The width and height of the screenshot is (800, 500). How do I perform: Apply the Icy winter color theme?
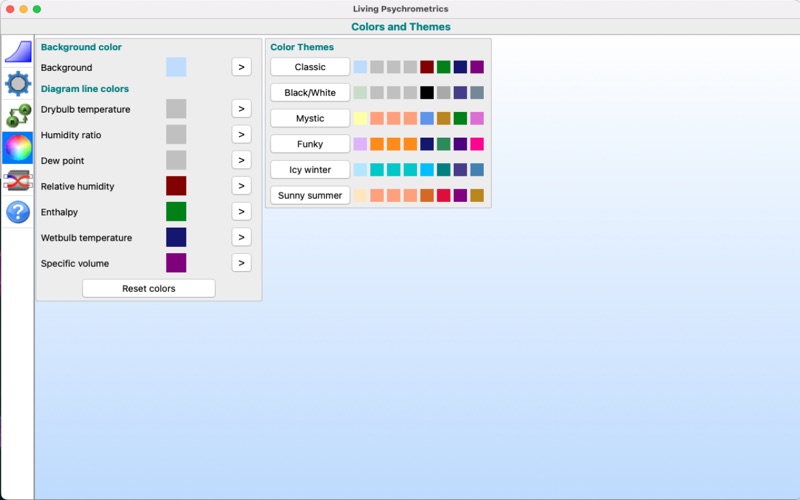(x=310, y=169)
